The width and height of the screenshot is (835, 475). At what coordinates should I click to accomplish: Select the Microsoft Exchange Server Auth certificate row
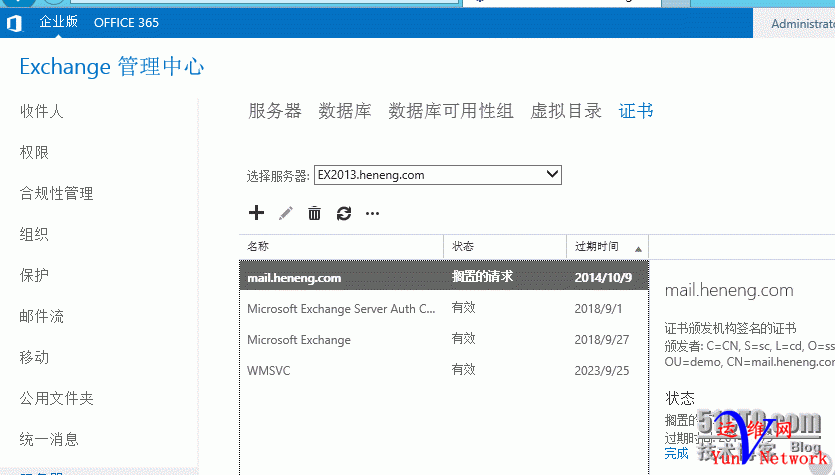point(444,308)
